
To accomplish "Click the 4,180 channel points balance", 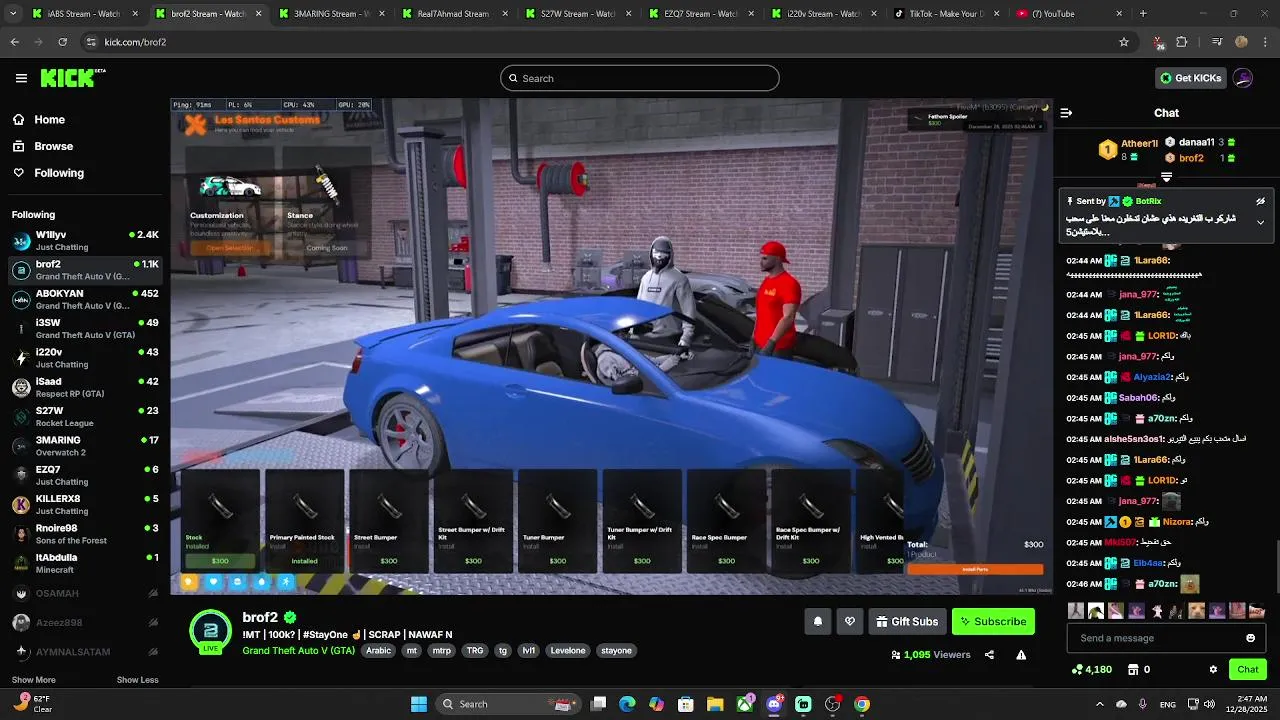I will pyautogui.click(x=1091, y=669).
